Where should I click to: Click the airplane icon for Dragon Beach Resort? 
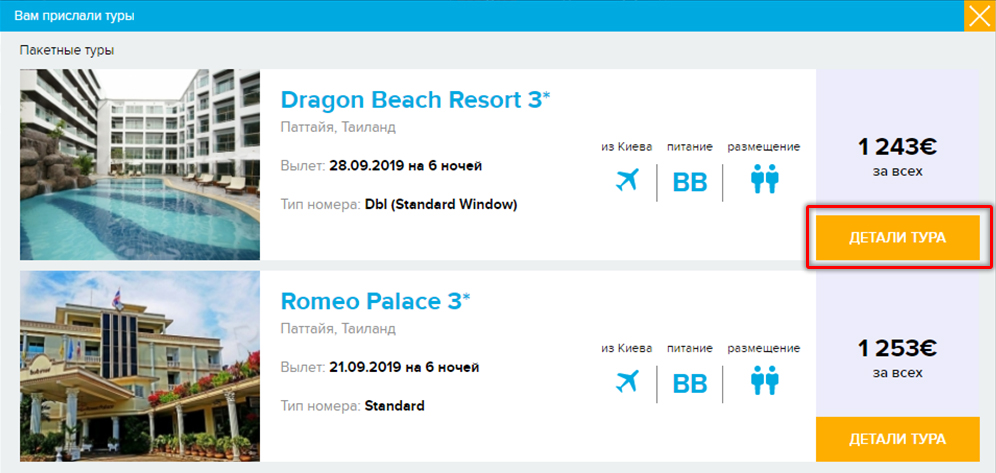628,181
